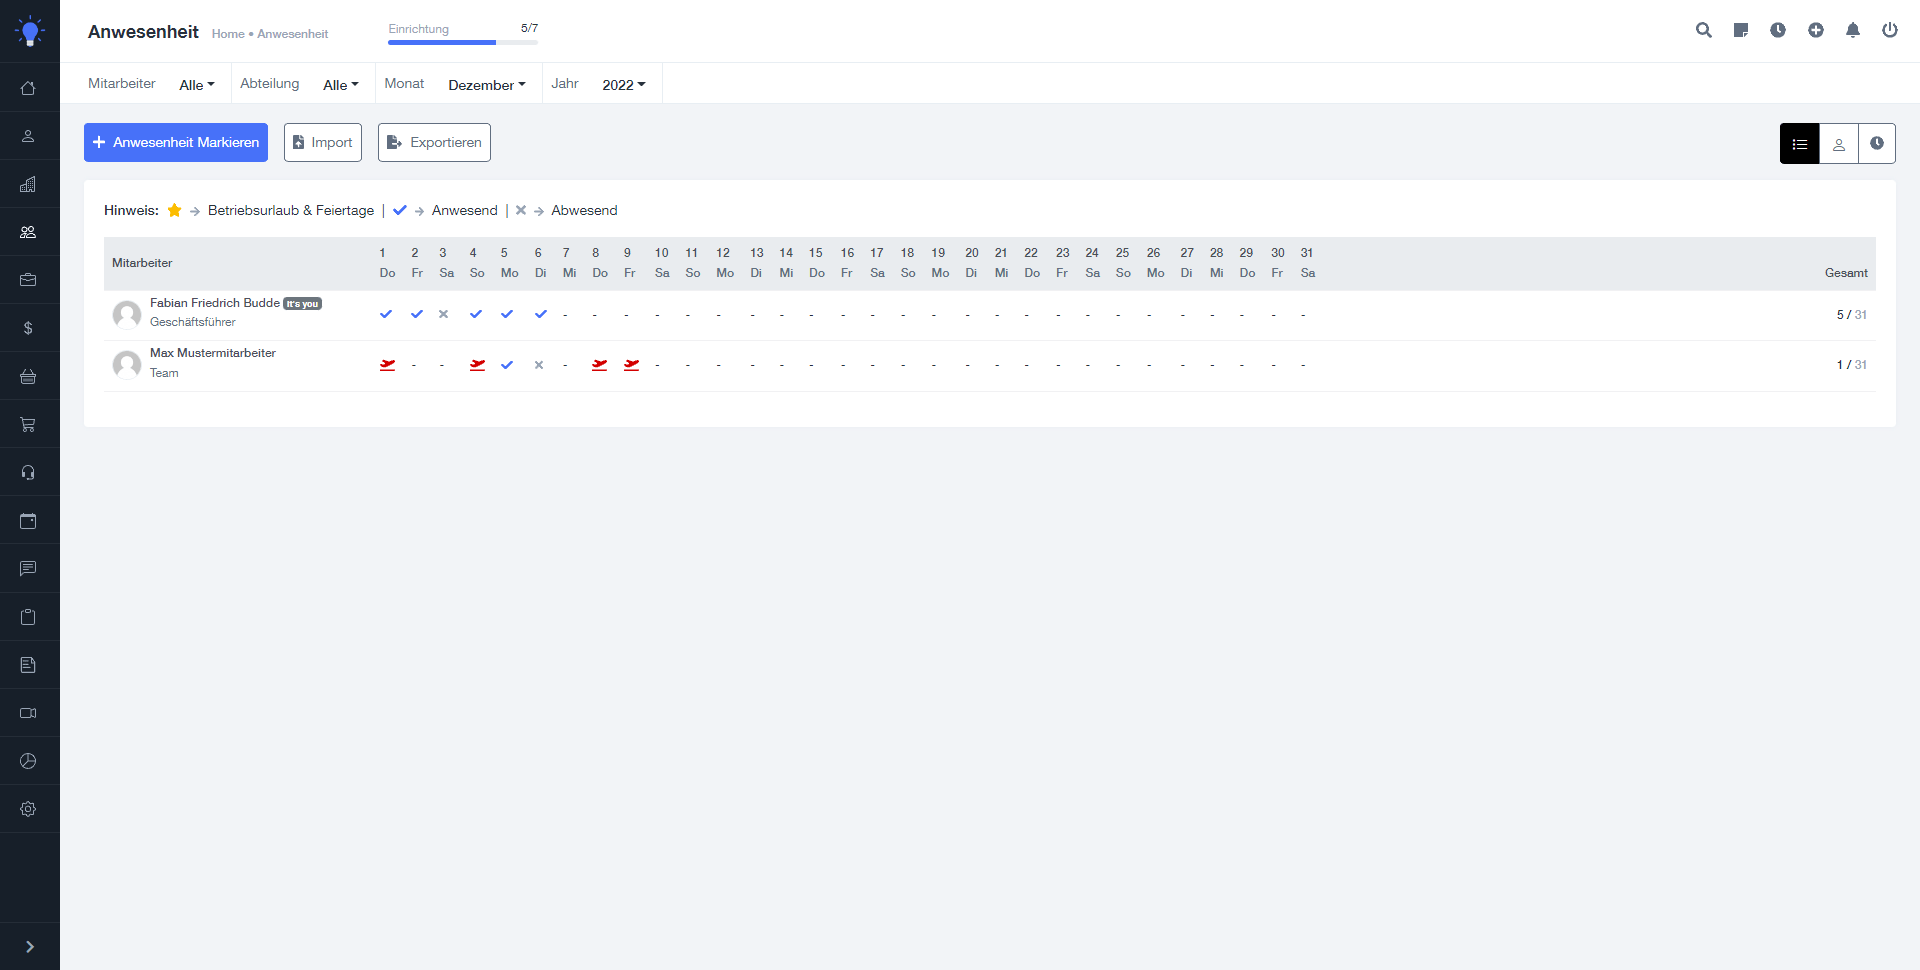Switch to the clock view tab
1920x970 pixels.
point(1877,143)
